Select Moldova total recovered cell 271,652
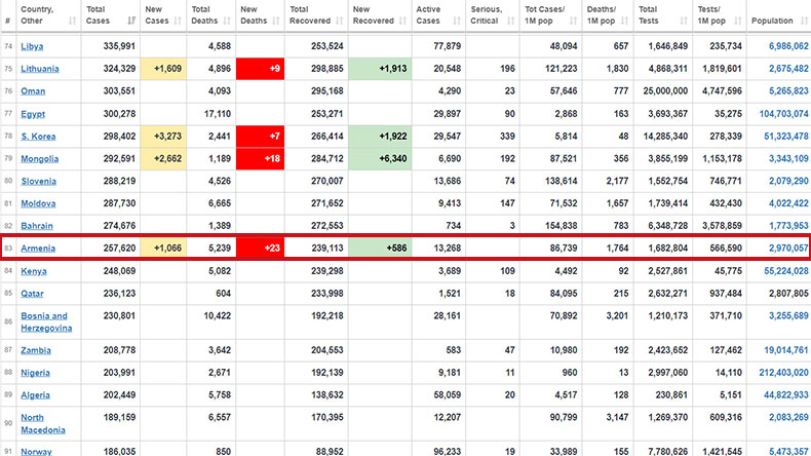811x456 pixels. pos(316,203)
